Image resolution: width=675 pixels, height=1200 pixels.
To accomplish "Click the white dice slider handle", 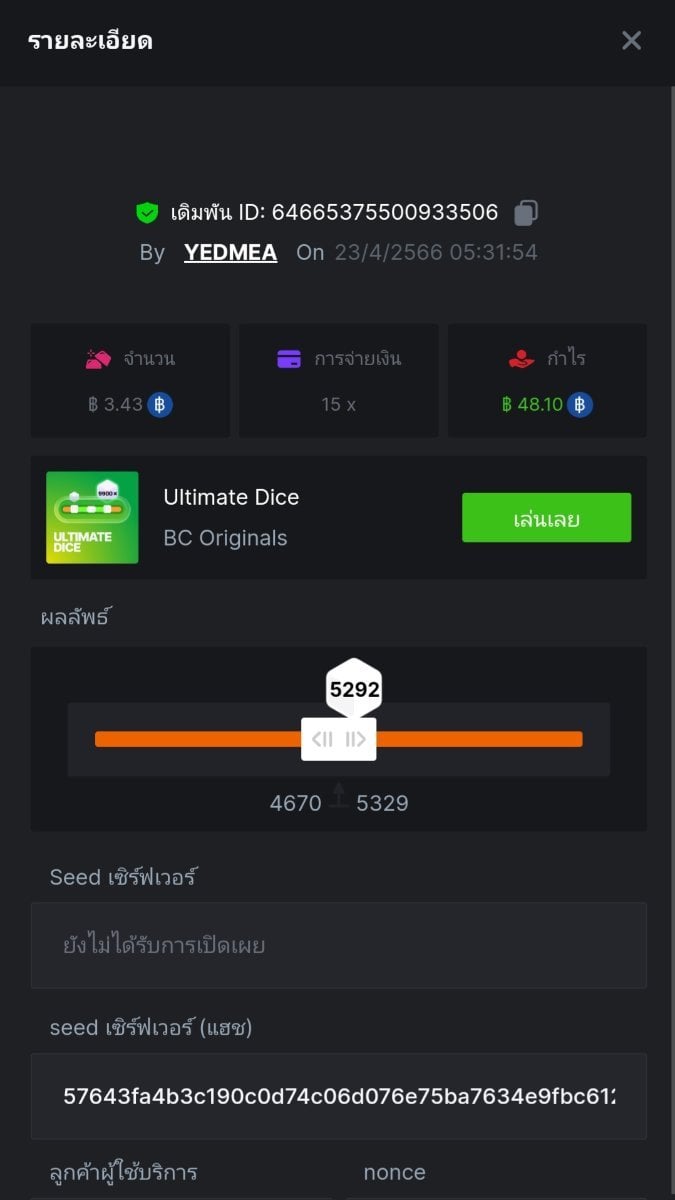I will (339, 740).
